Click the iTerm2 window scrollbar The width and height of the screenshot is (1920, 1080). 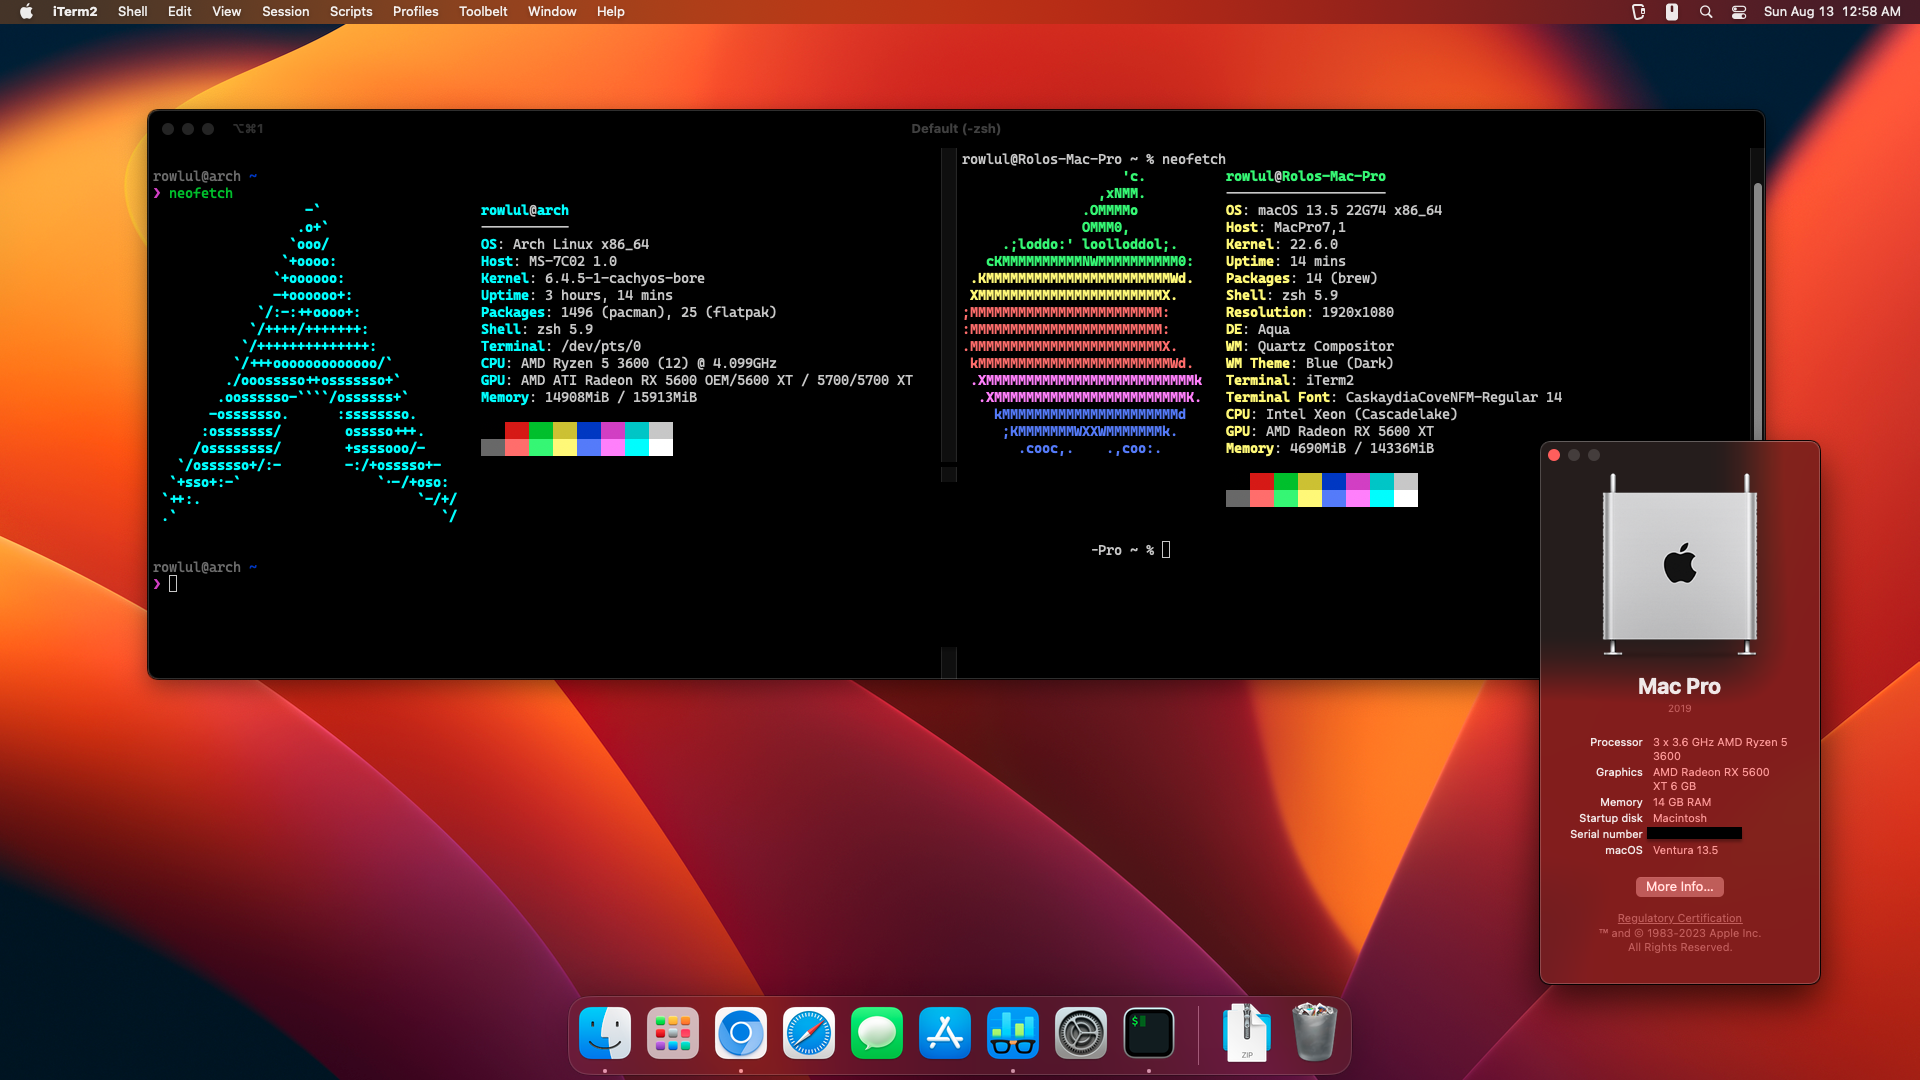[1757, 310]
